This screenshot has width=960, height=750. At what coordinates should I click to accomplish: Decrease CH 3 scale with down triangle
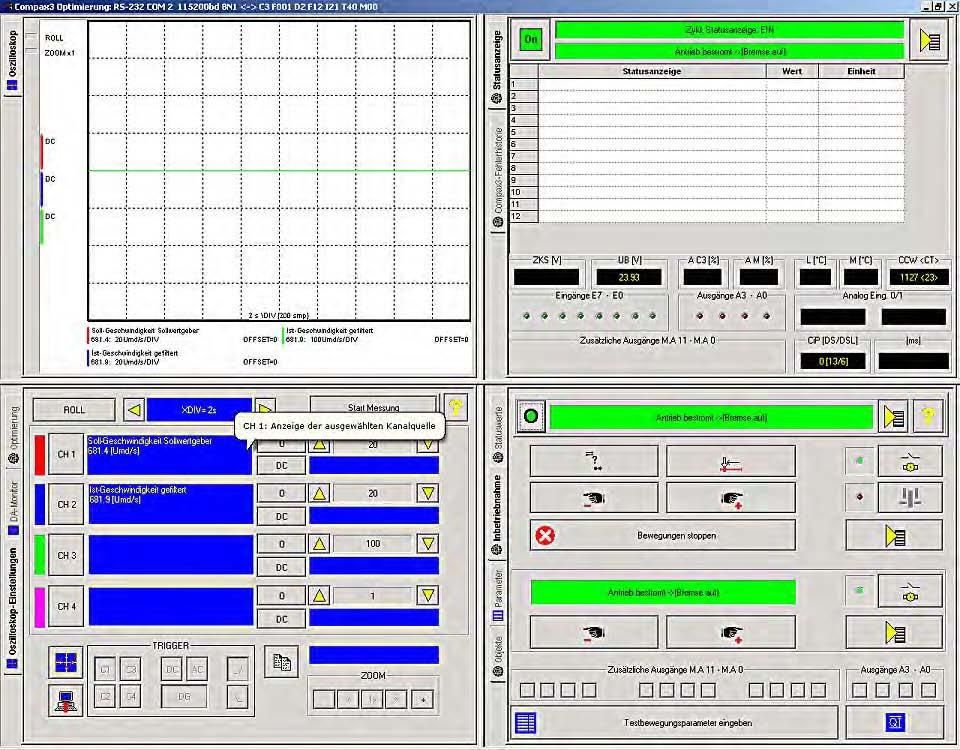point(428,544)
